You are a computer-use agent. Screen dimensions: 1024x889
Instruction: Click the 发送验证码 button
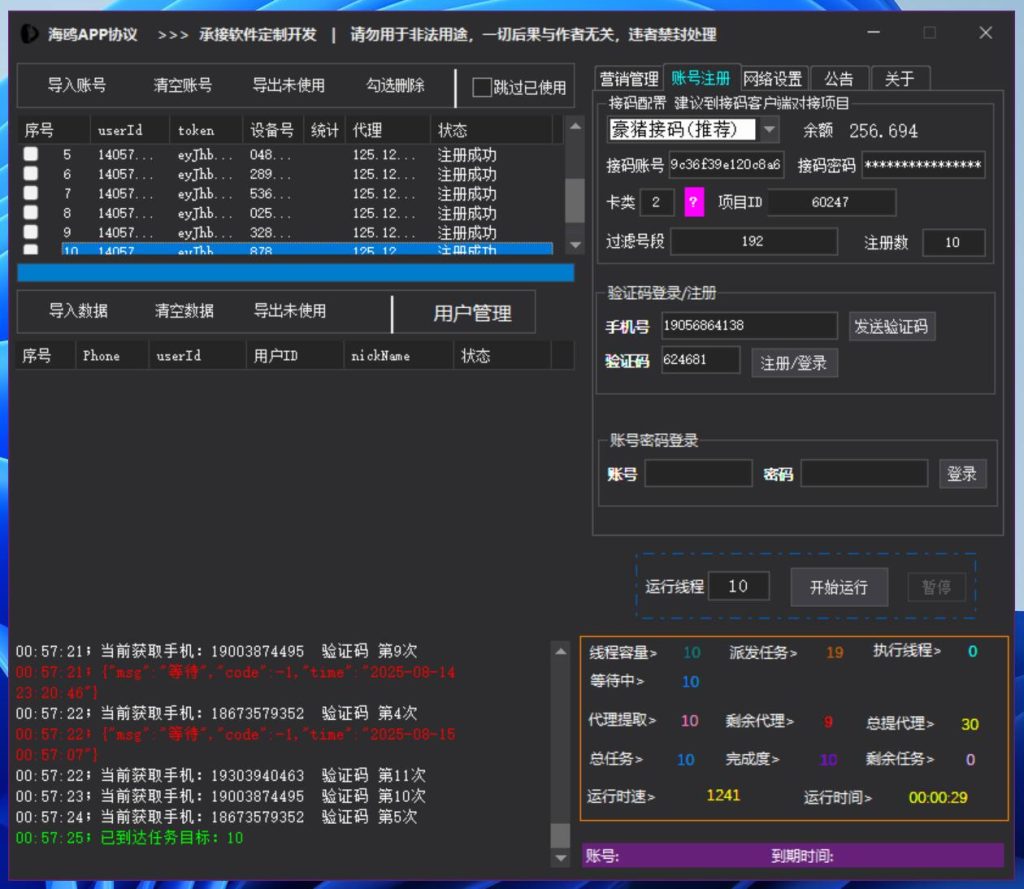click(890, 326)
